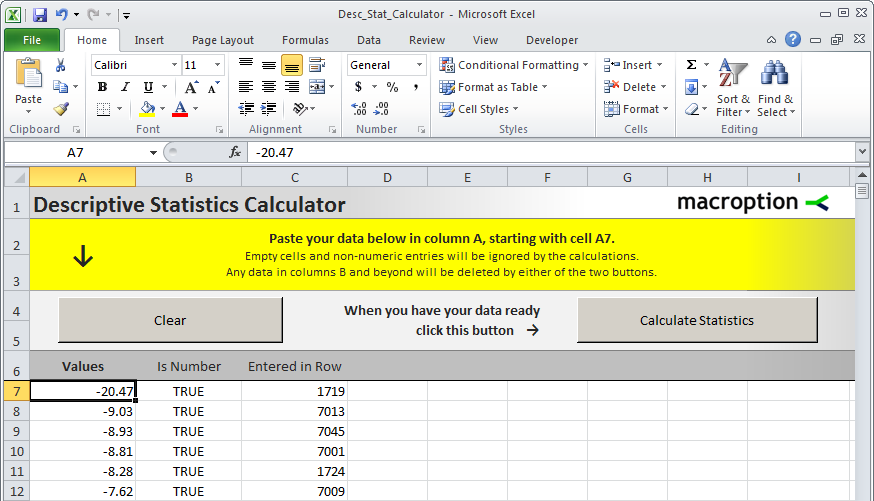
Task: Click the Wrap Text icon
Action: point(317,65)
